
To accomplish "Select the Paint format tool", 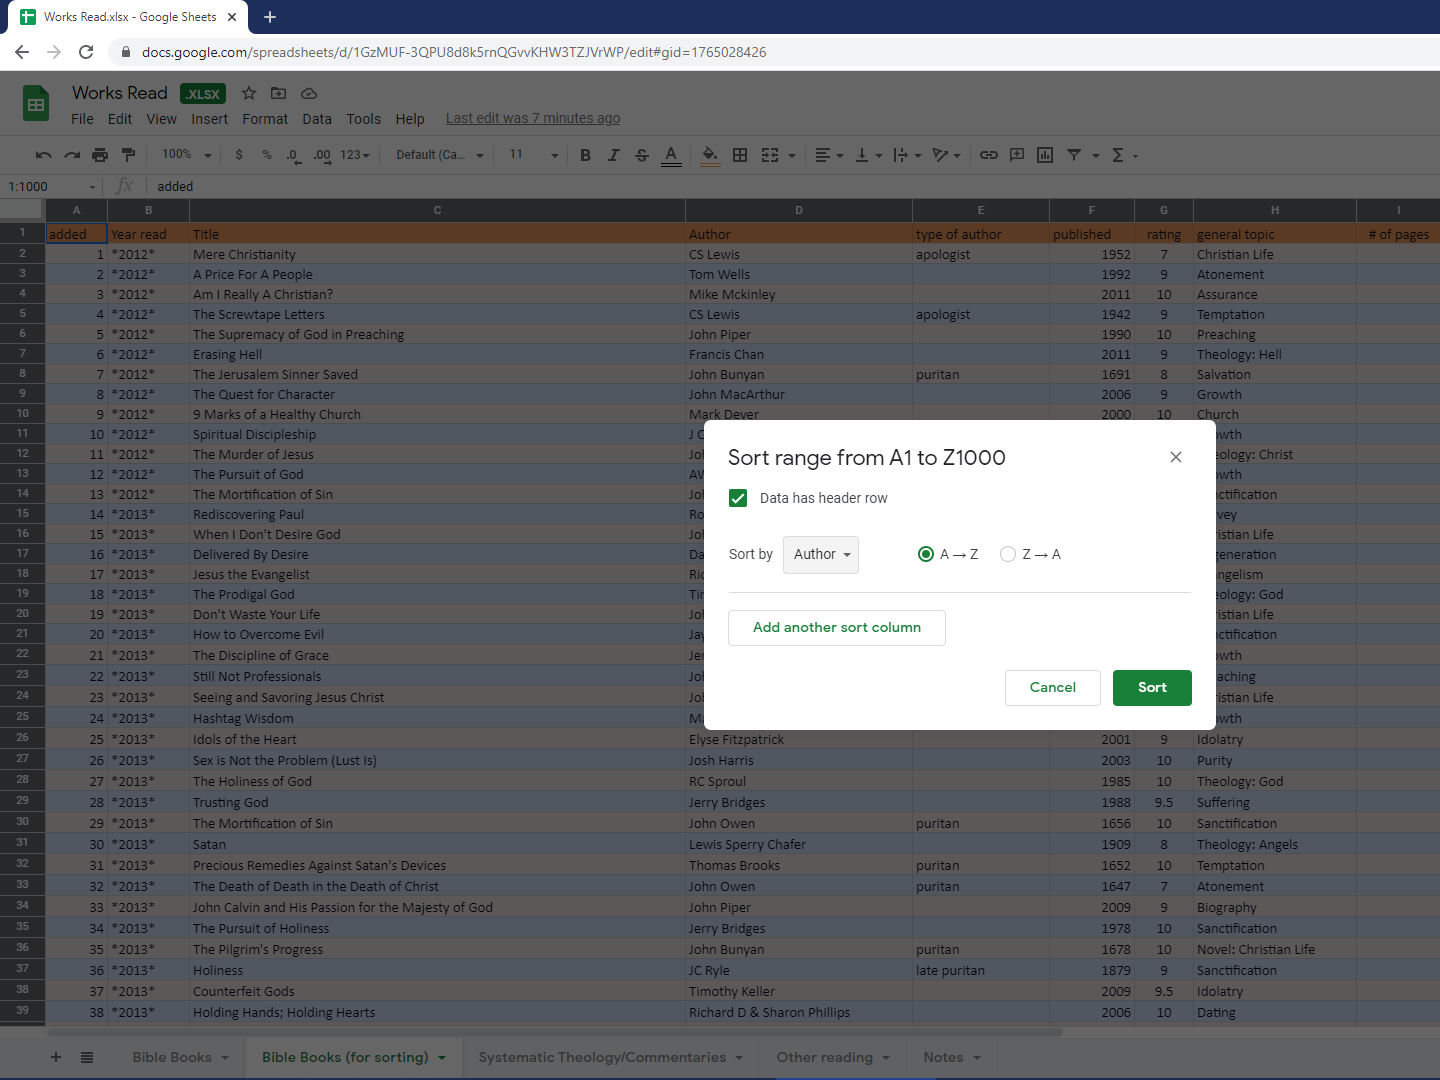I will [x=128, y=155].
